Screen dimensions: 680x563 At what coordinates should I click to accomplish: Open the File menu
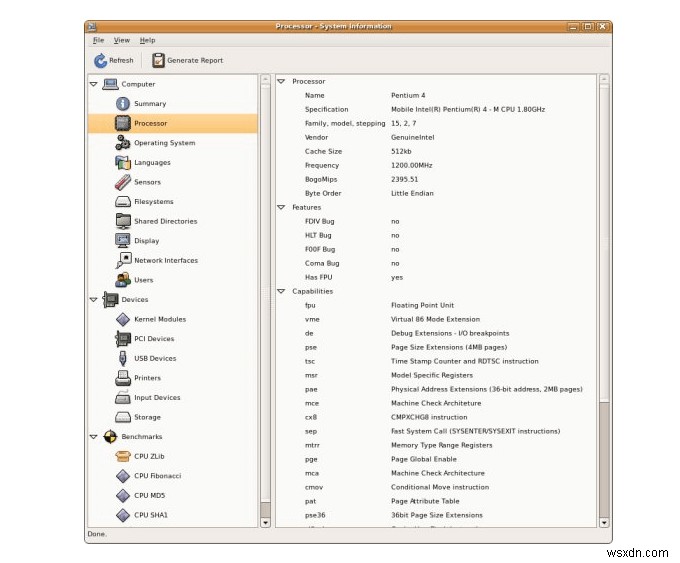point(98,40)
